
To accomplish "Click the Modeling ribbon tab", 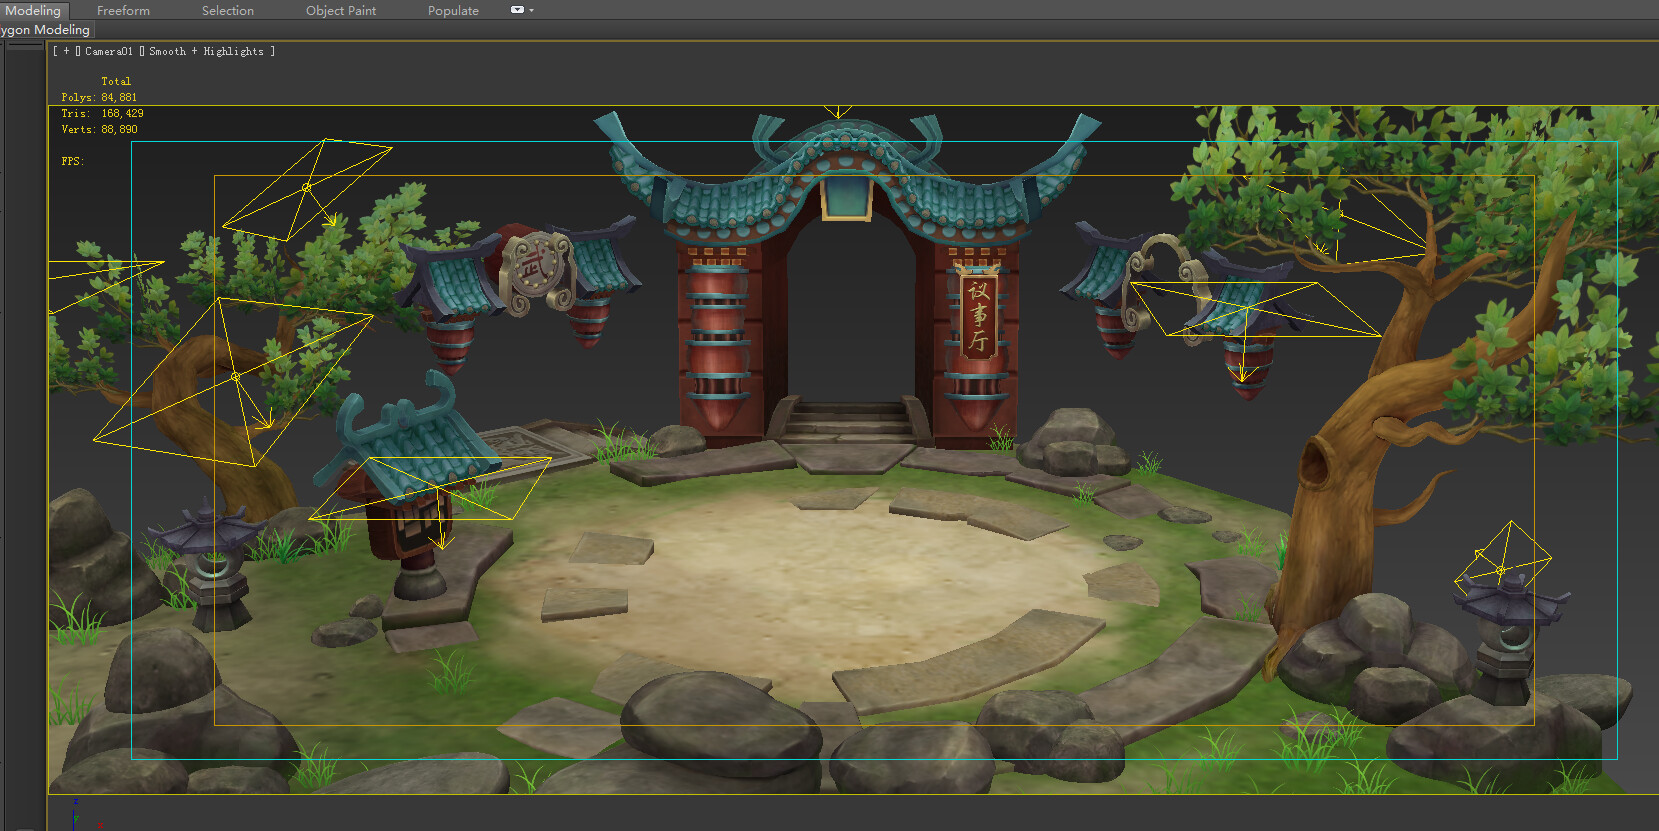I will 33,11.
